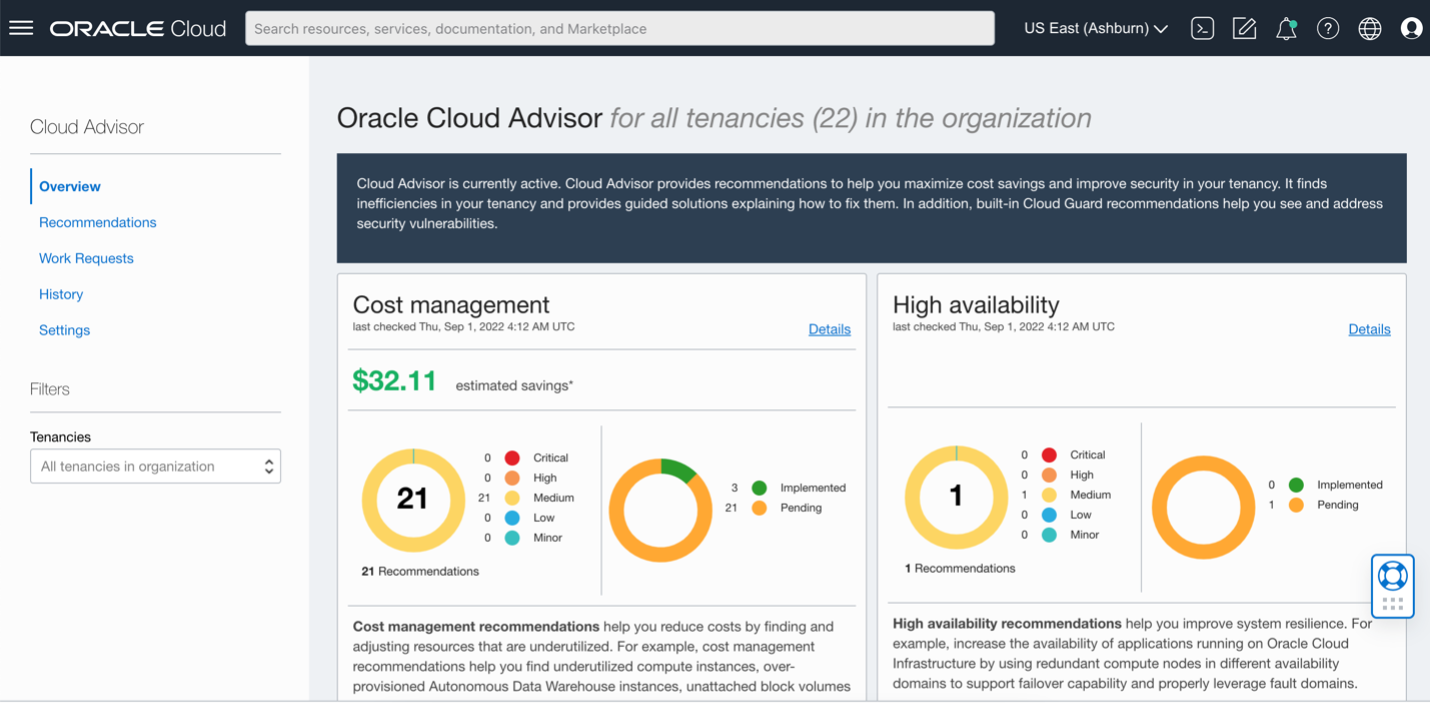Open the Work Requests section
Viewport: 1430px width, 705px height.
pos(86,258)
